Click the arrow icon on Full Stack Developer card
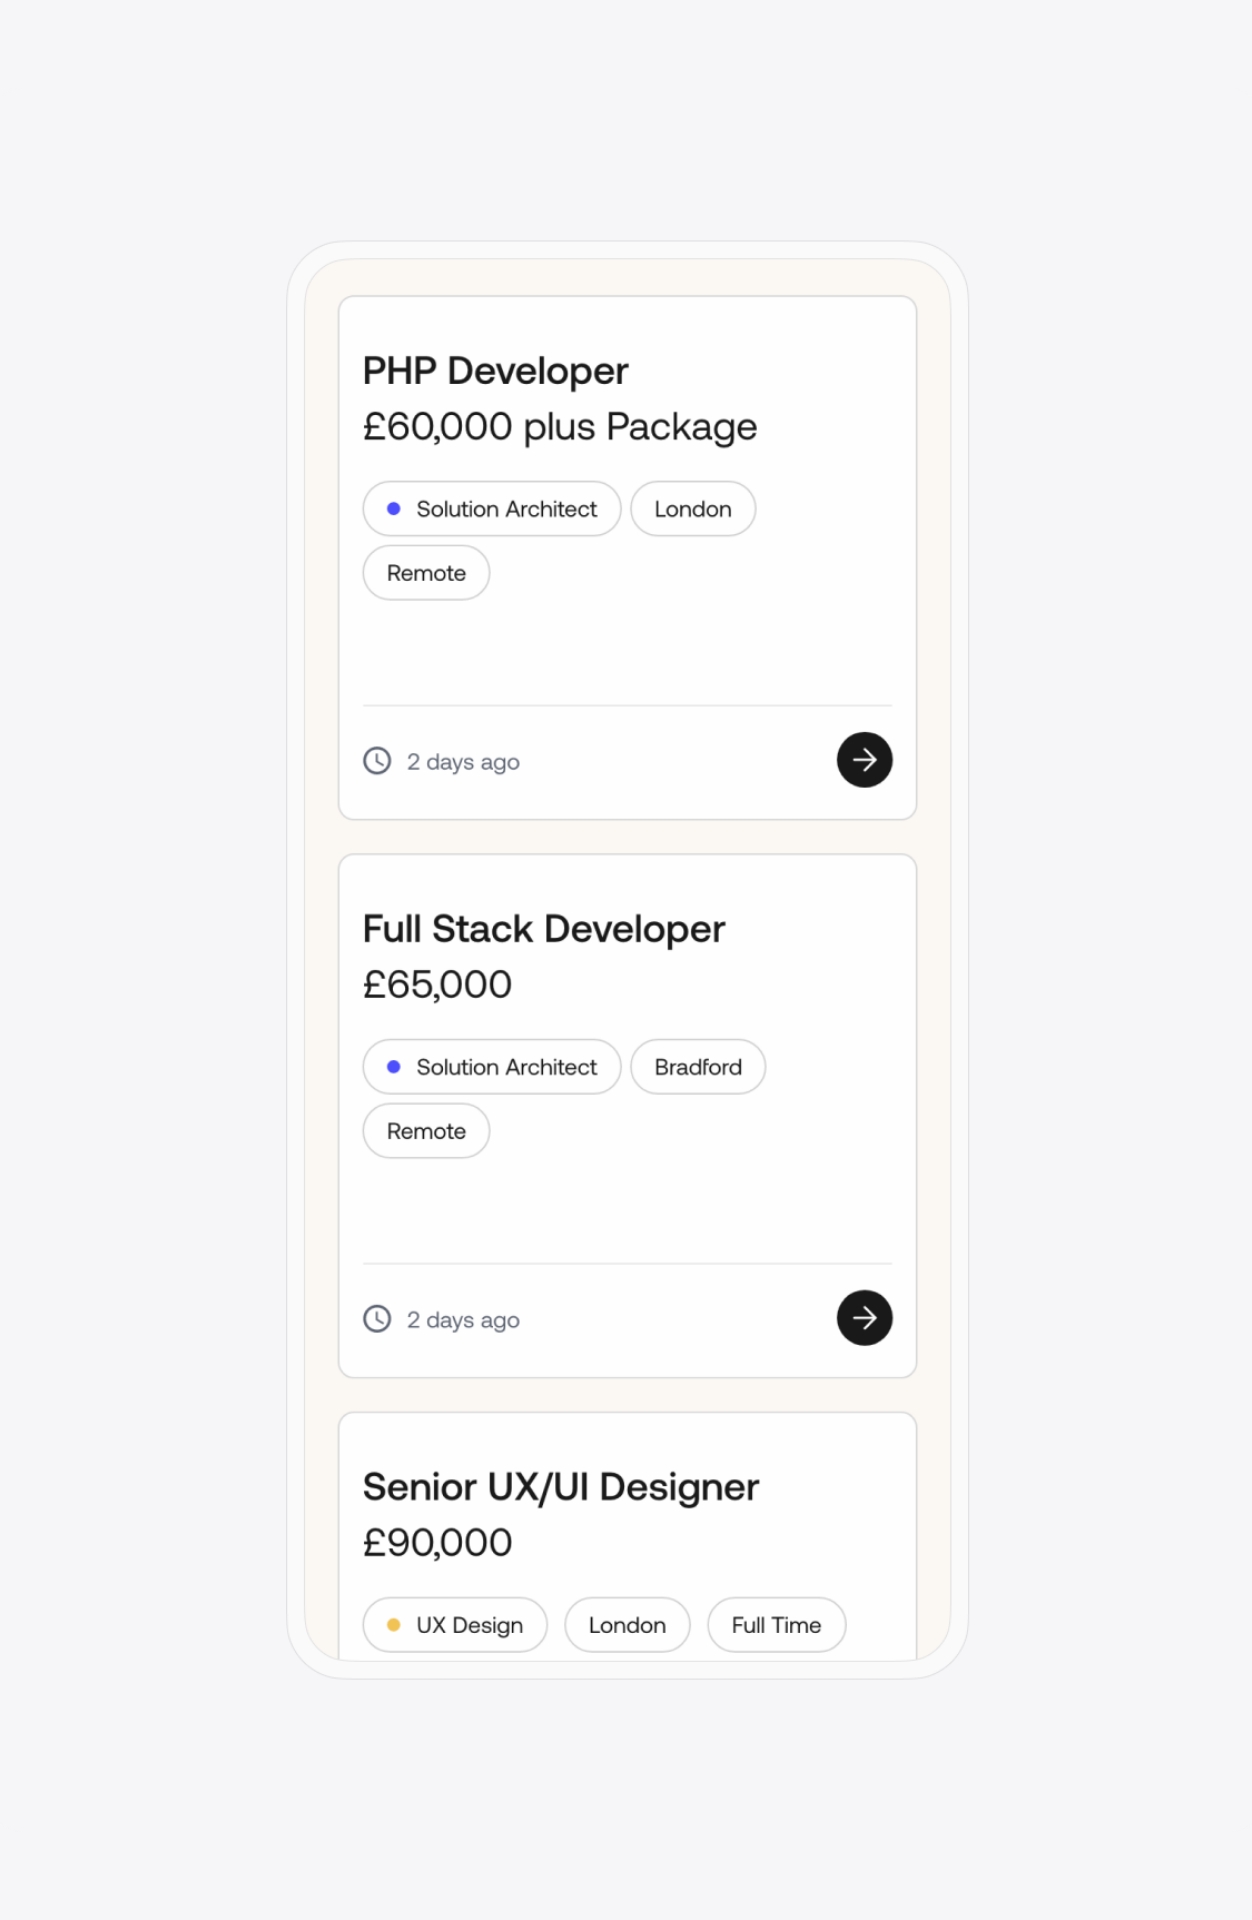 [x=863, y=1318]
